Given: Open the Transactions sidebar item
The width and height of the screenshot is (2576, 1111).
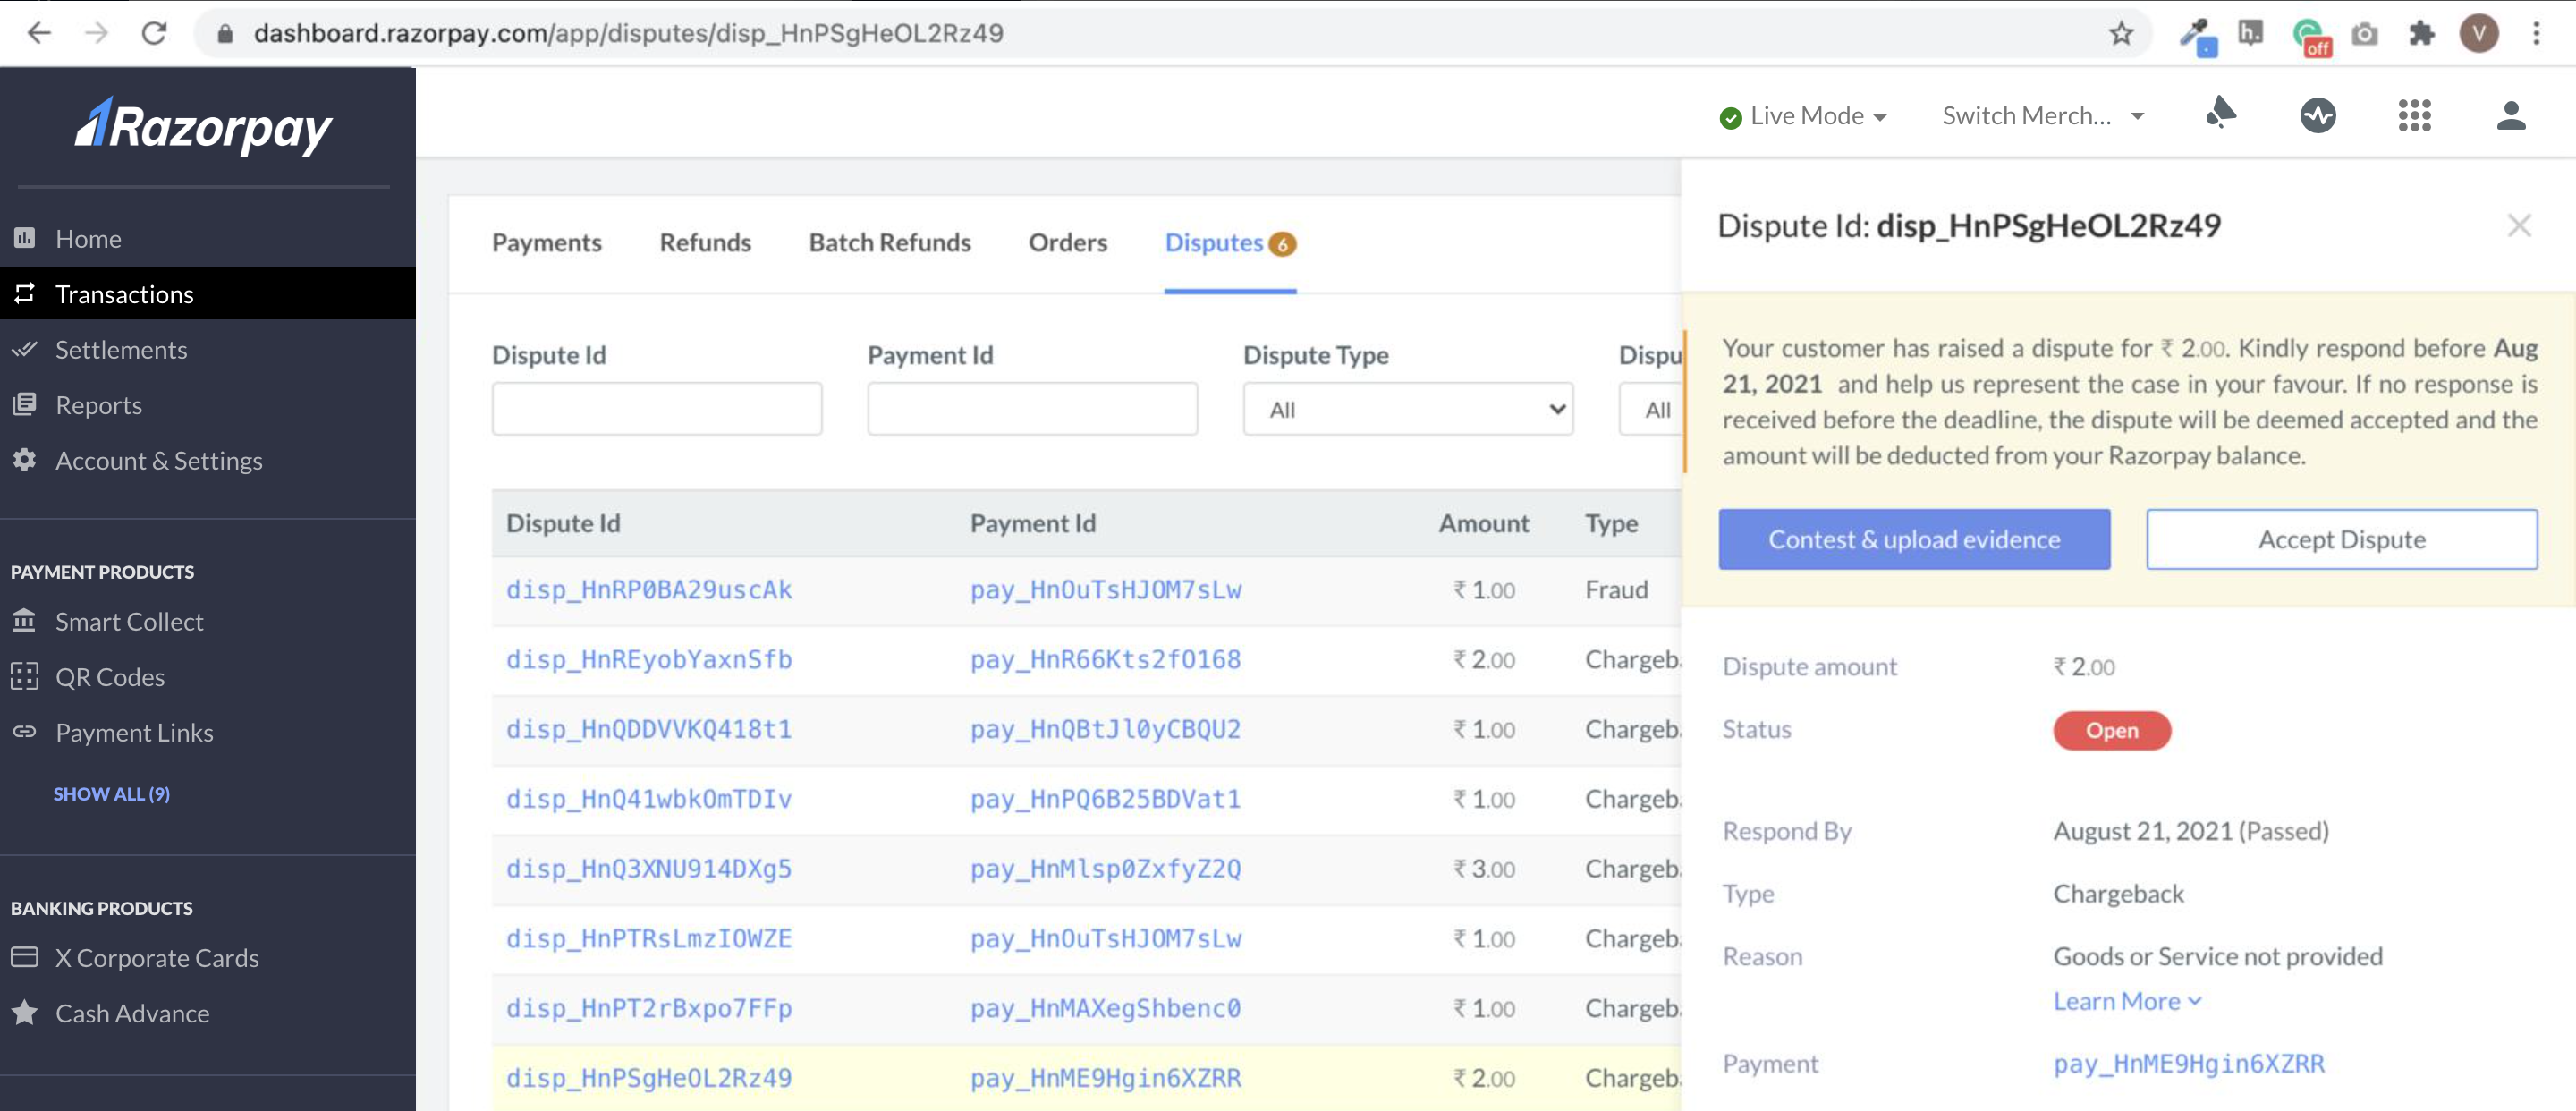Looking at the screenshot, I should tap(208, 293).
